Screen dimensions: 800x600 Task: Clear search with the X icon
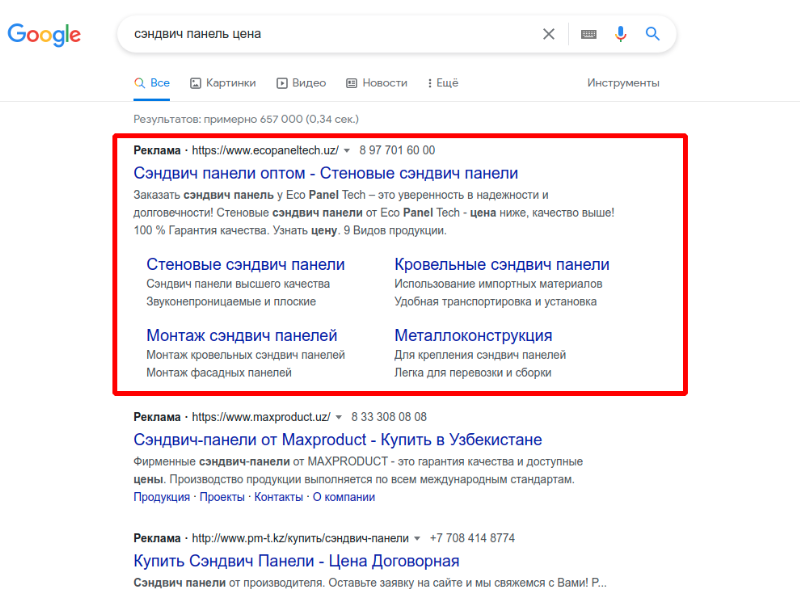[x=548, y=34]
